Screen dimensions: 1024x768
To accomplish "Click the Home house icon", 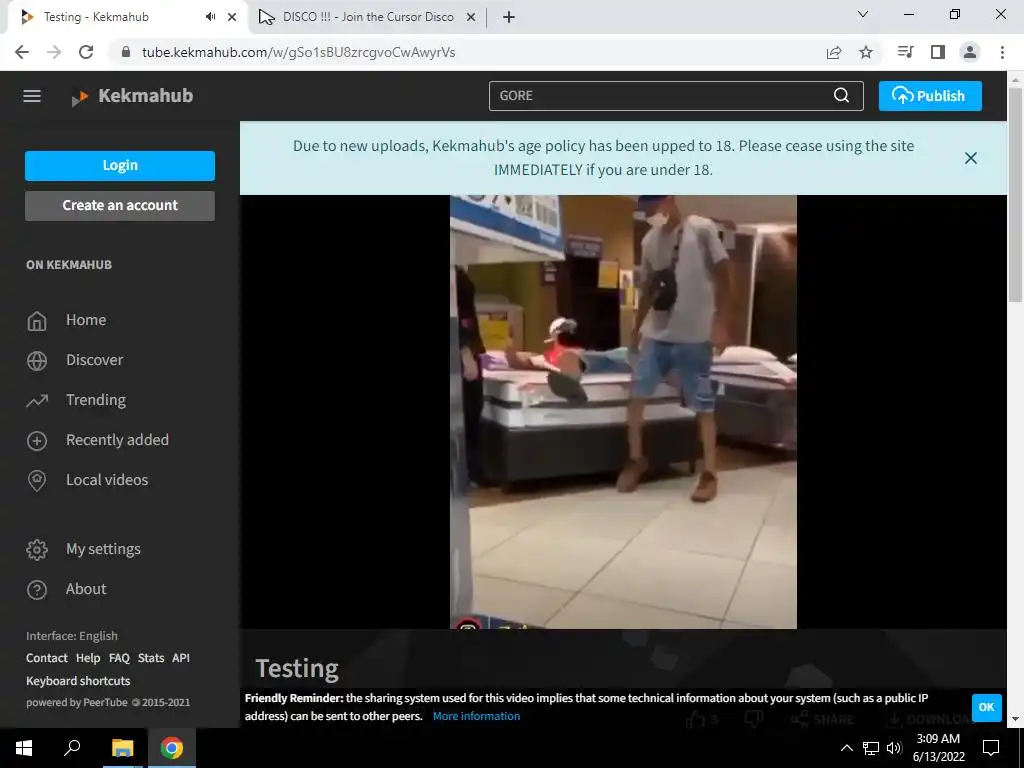I will [37, 321].
